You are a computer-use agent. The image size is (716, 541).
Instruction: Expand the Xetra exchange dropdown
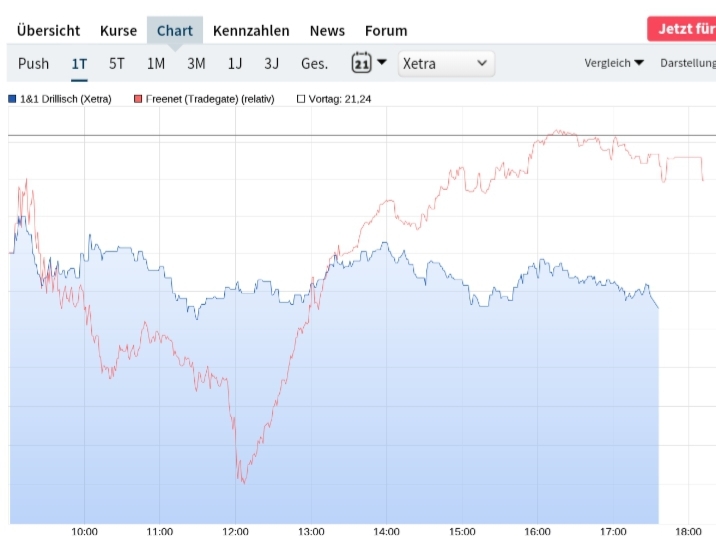(x=446, y=63)
